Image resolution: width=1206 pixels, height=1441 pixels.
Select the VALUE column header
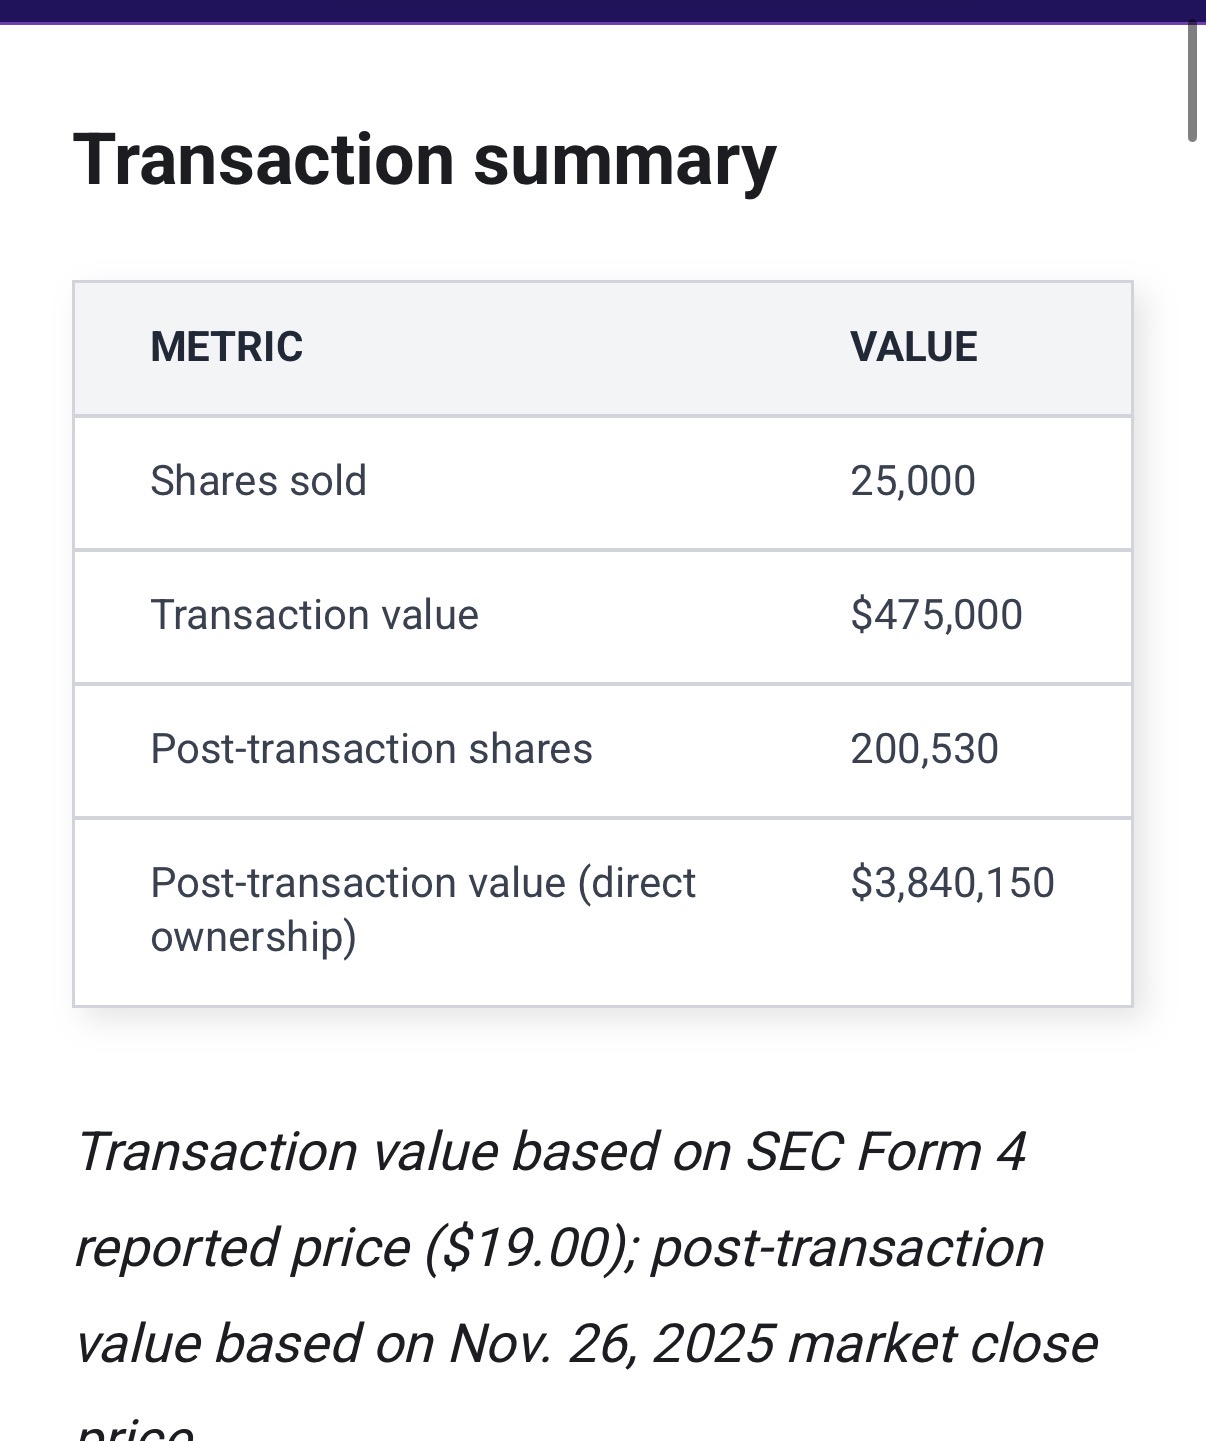(913, 347)
